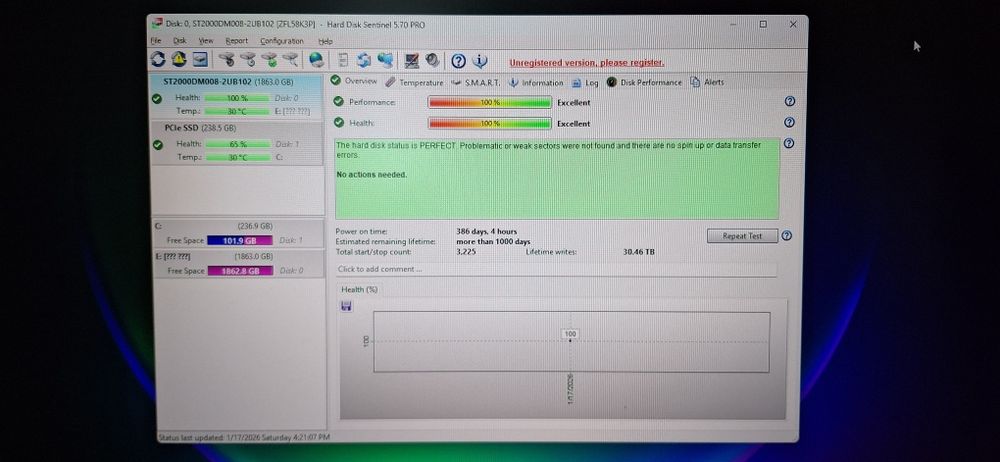
Task: Click the 'No actions needed.' status text
Action: (371, 175)
